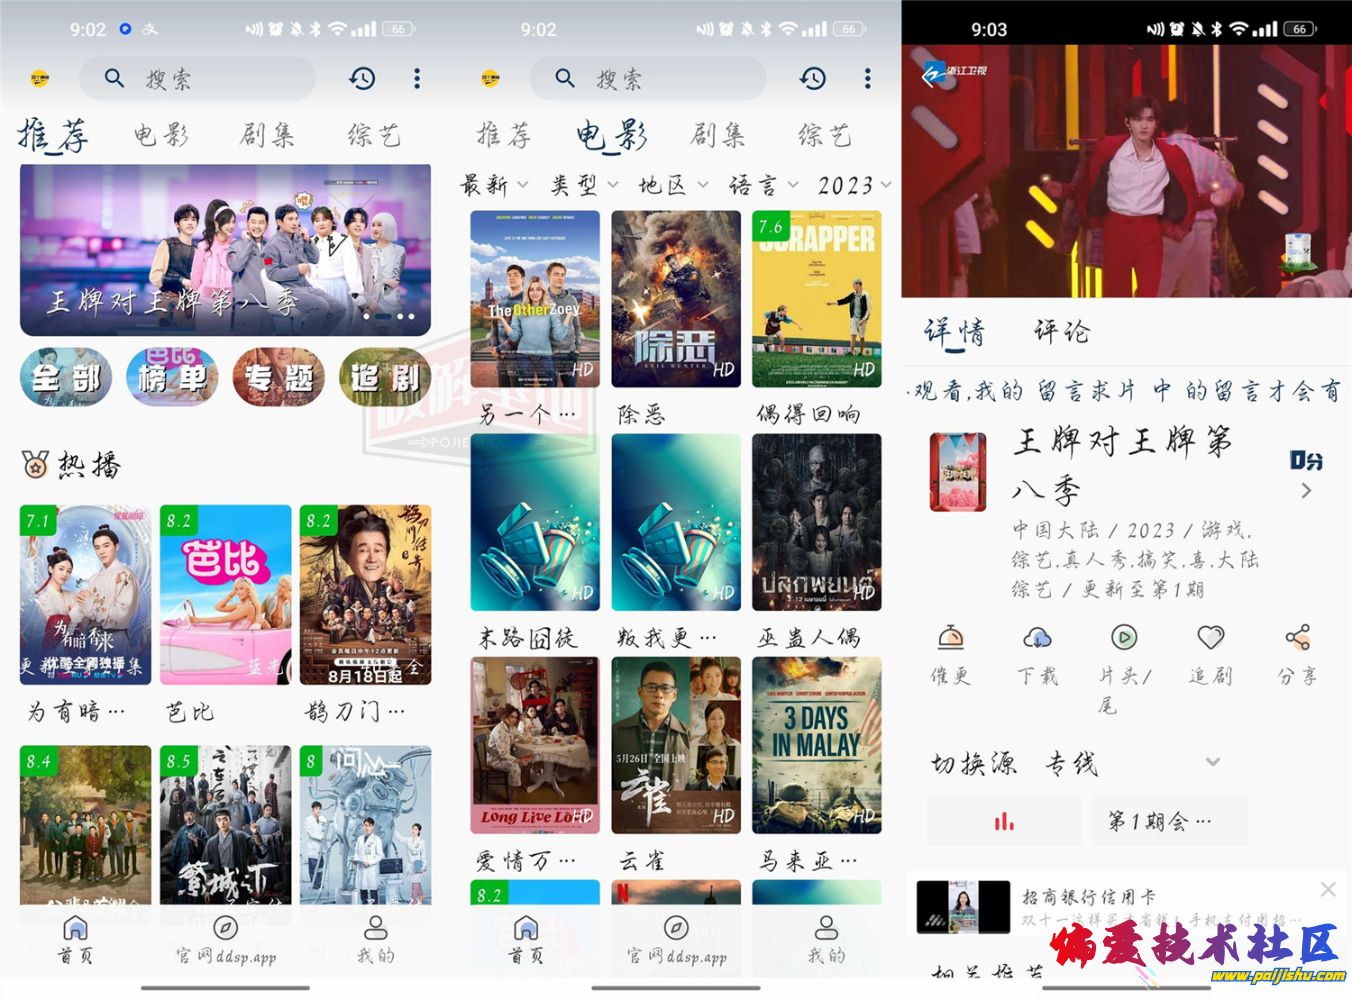Tap the 片头/尾 skip intro icon

(1124, 638)
